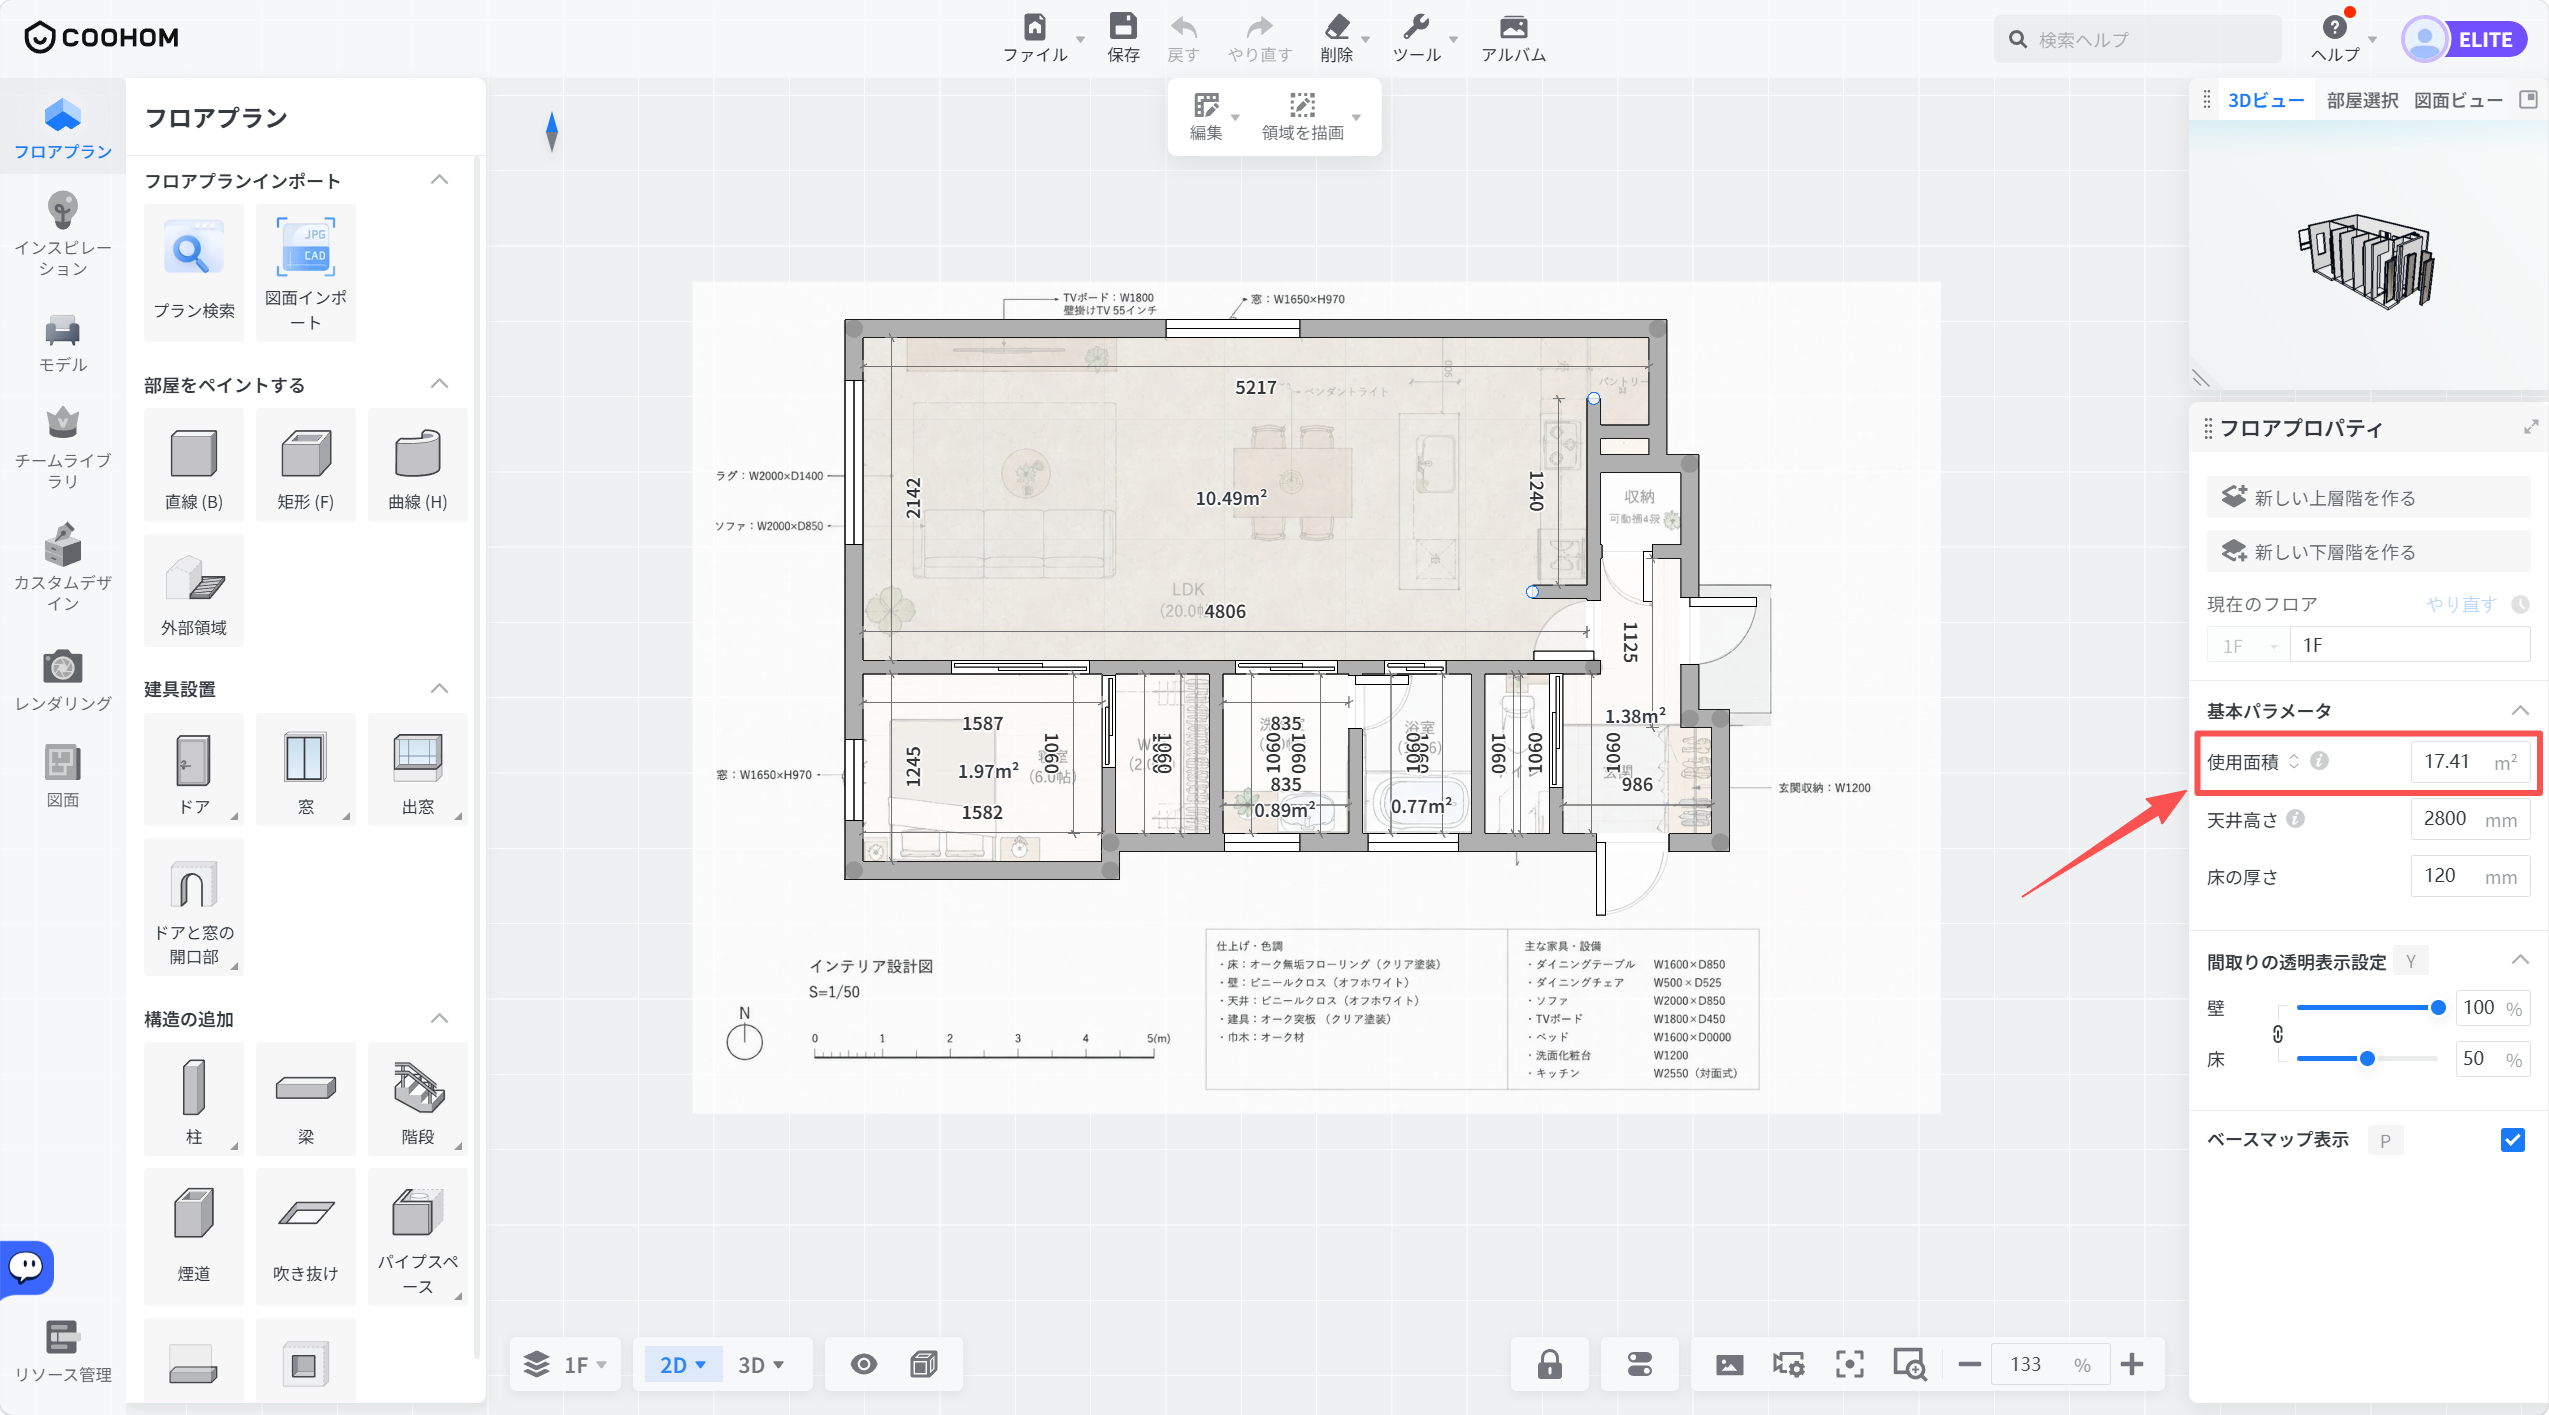The image size is (2549, 1415).
Task: Toggle the 3D box display icon
Action: pos(924,1364)
